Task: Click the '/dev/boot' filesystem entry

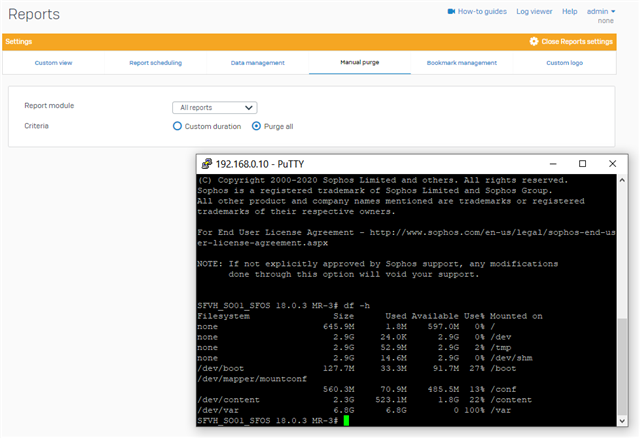Action: click(x=220, y=368)
